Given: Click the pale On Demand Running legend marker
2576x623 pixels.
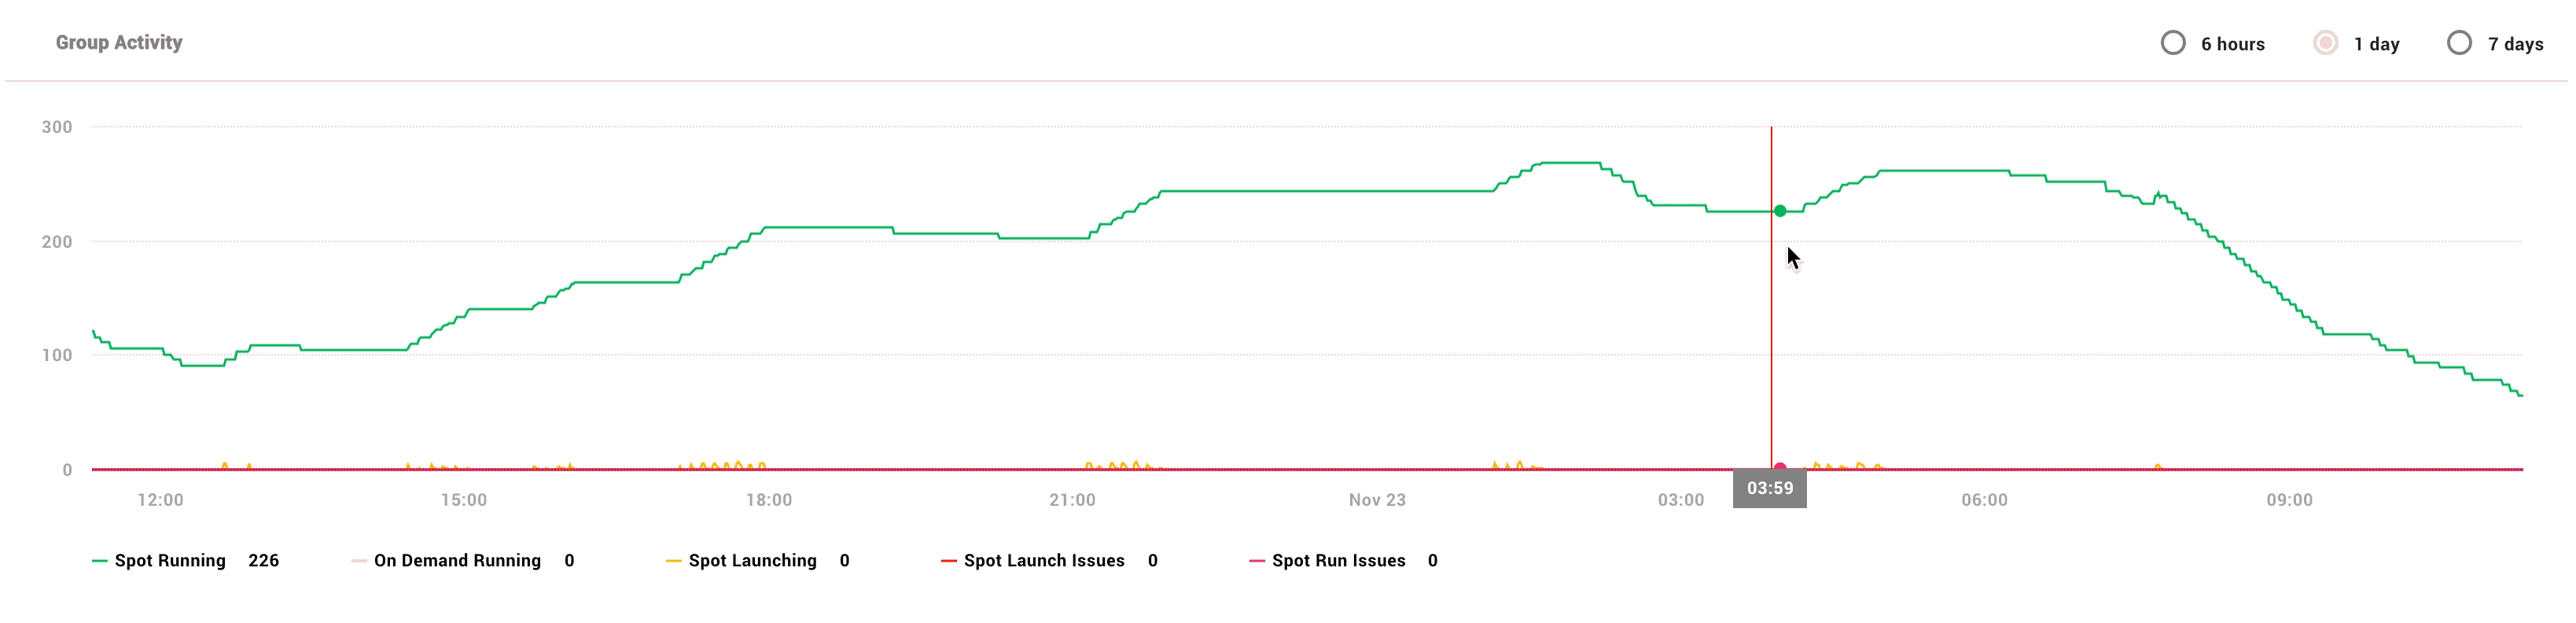Looking at the screenshot, I should point(358,561).
